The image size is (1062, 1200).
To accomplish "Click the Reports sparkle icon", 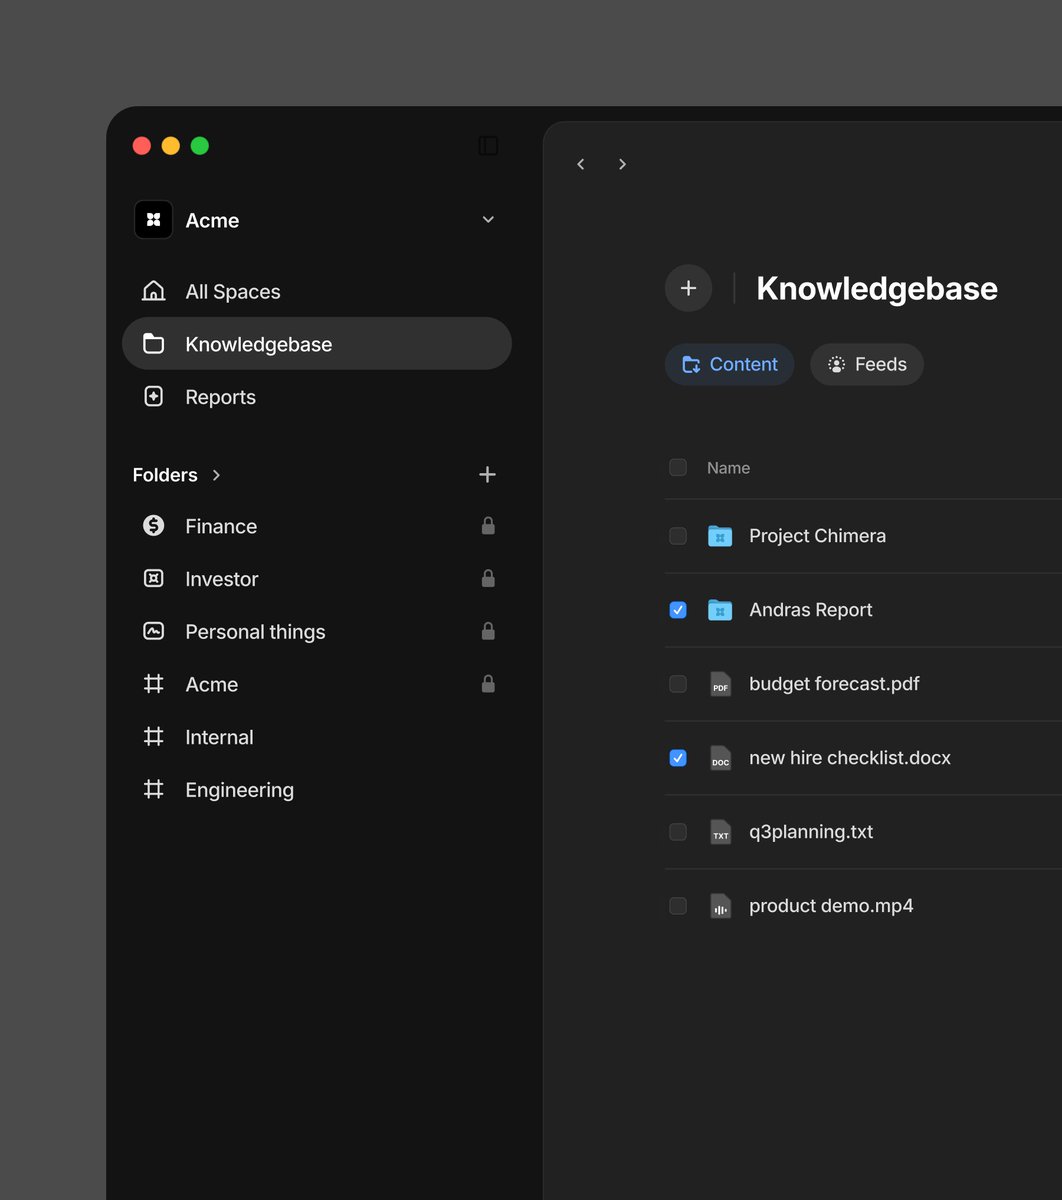I will 153,397.
